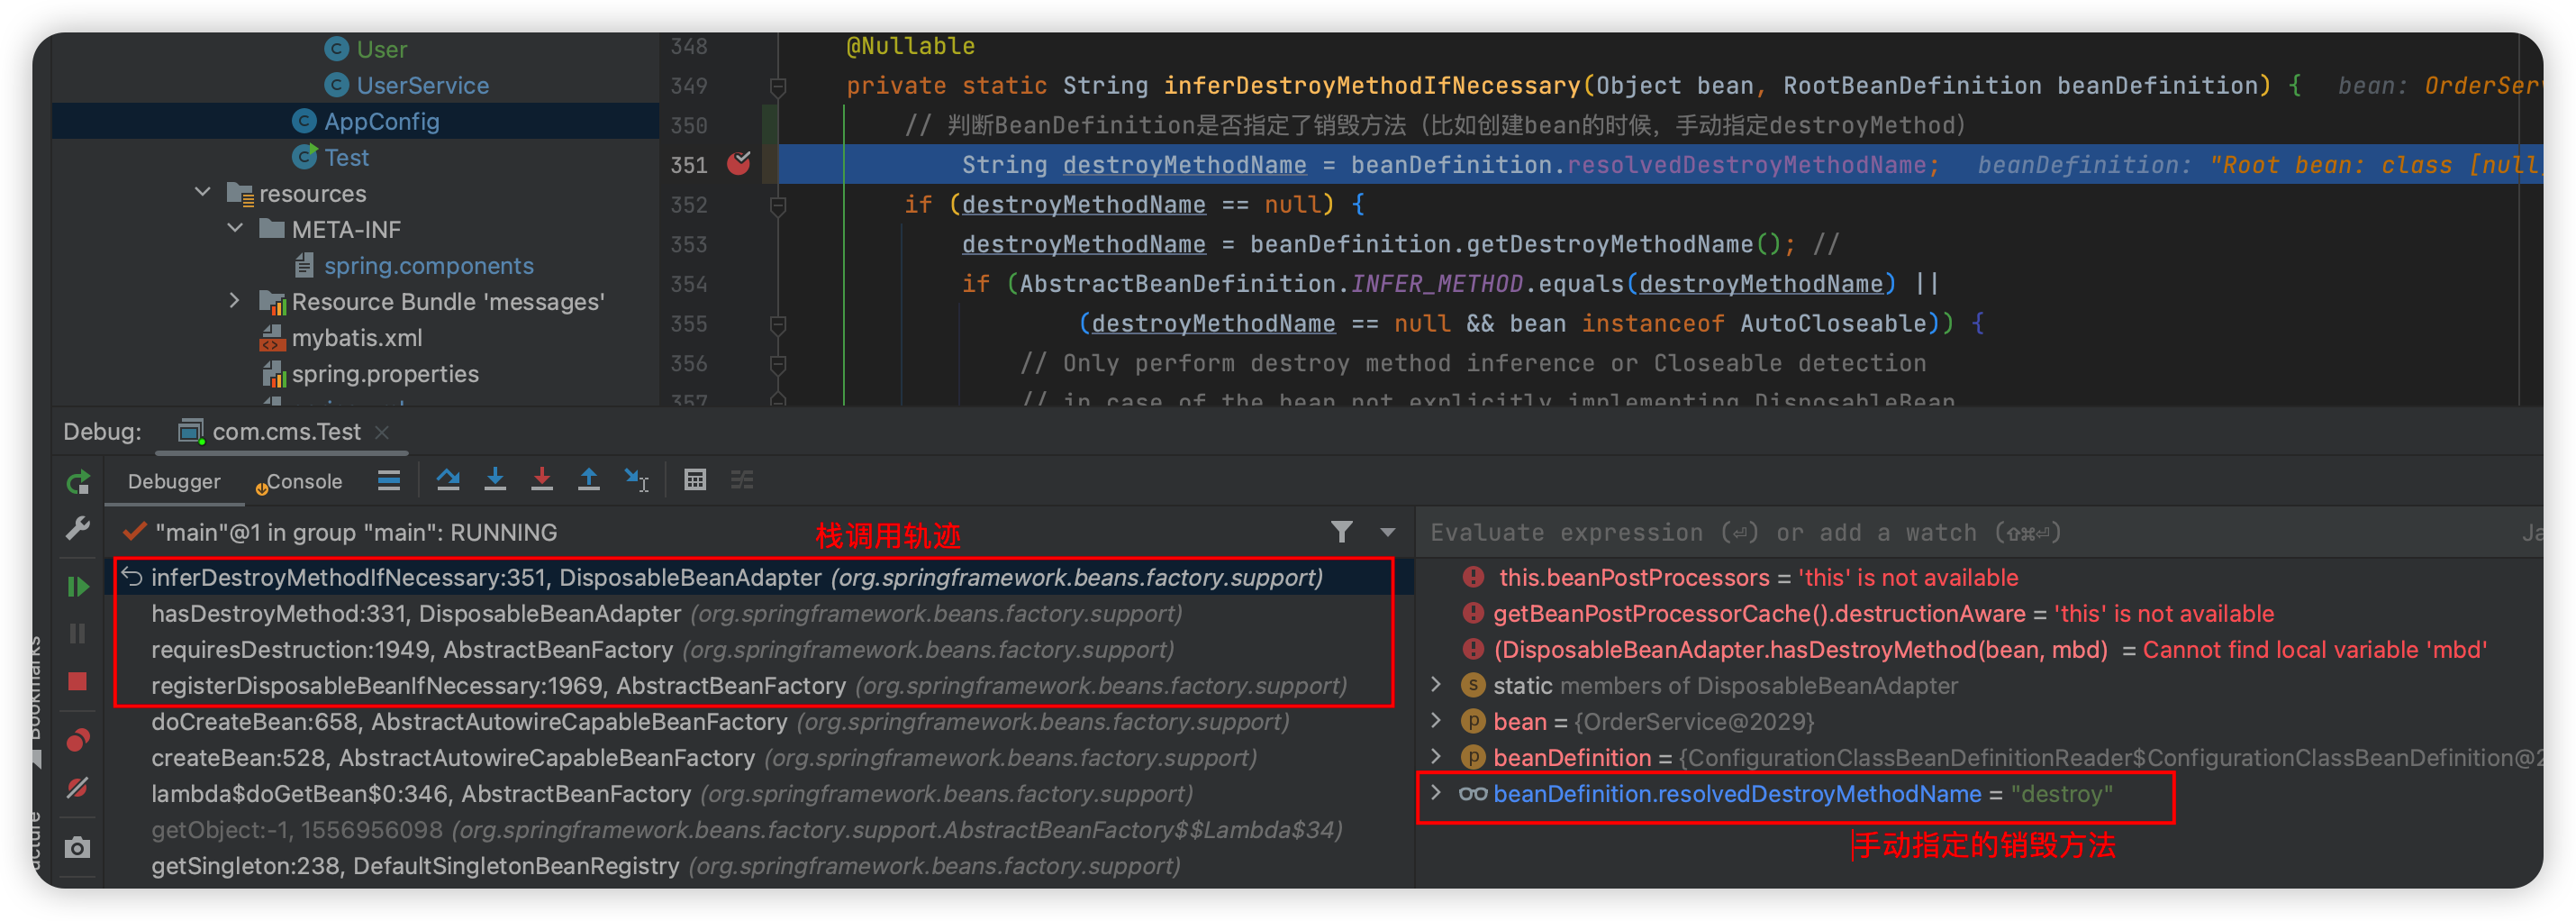
Task: Select registerDisposableBeanIfNecessary:1969 frame
Action: coord(760,685)
